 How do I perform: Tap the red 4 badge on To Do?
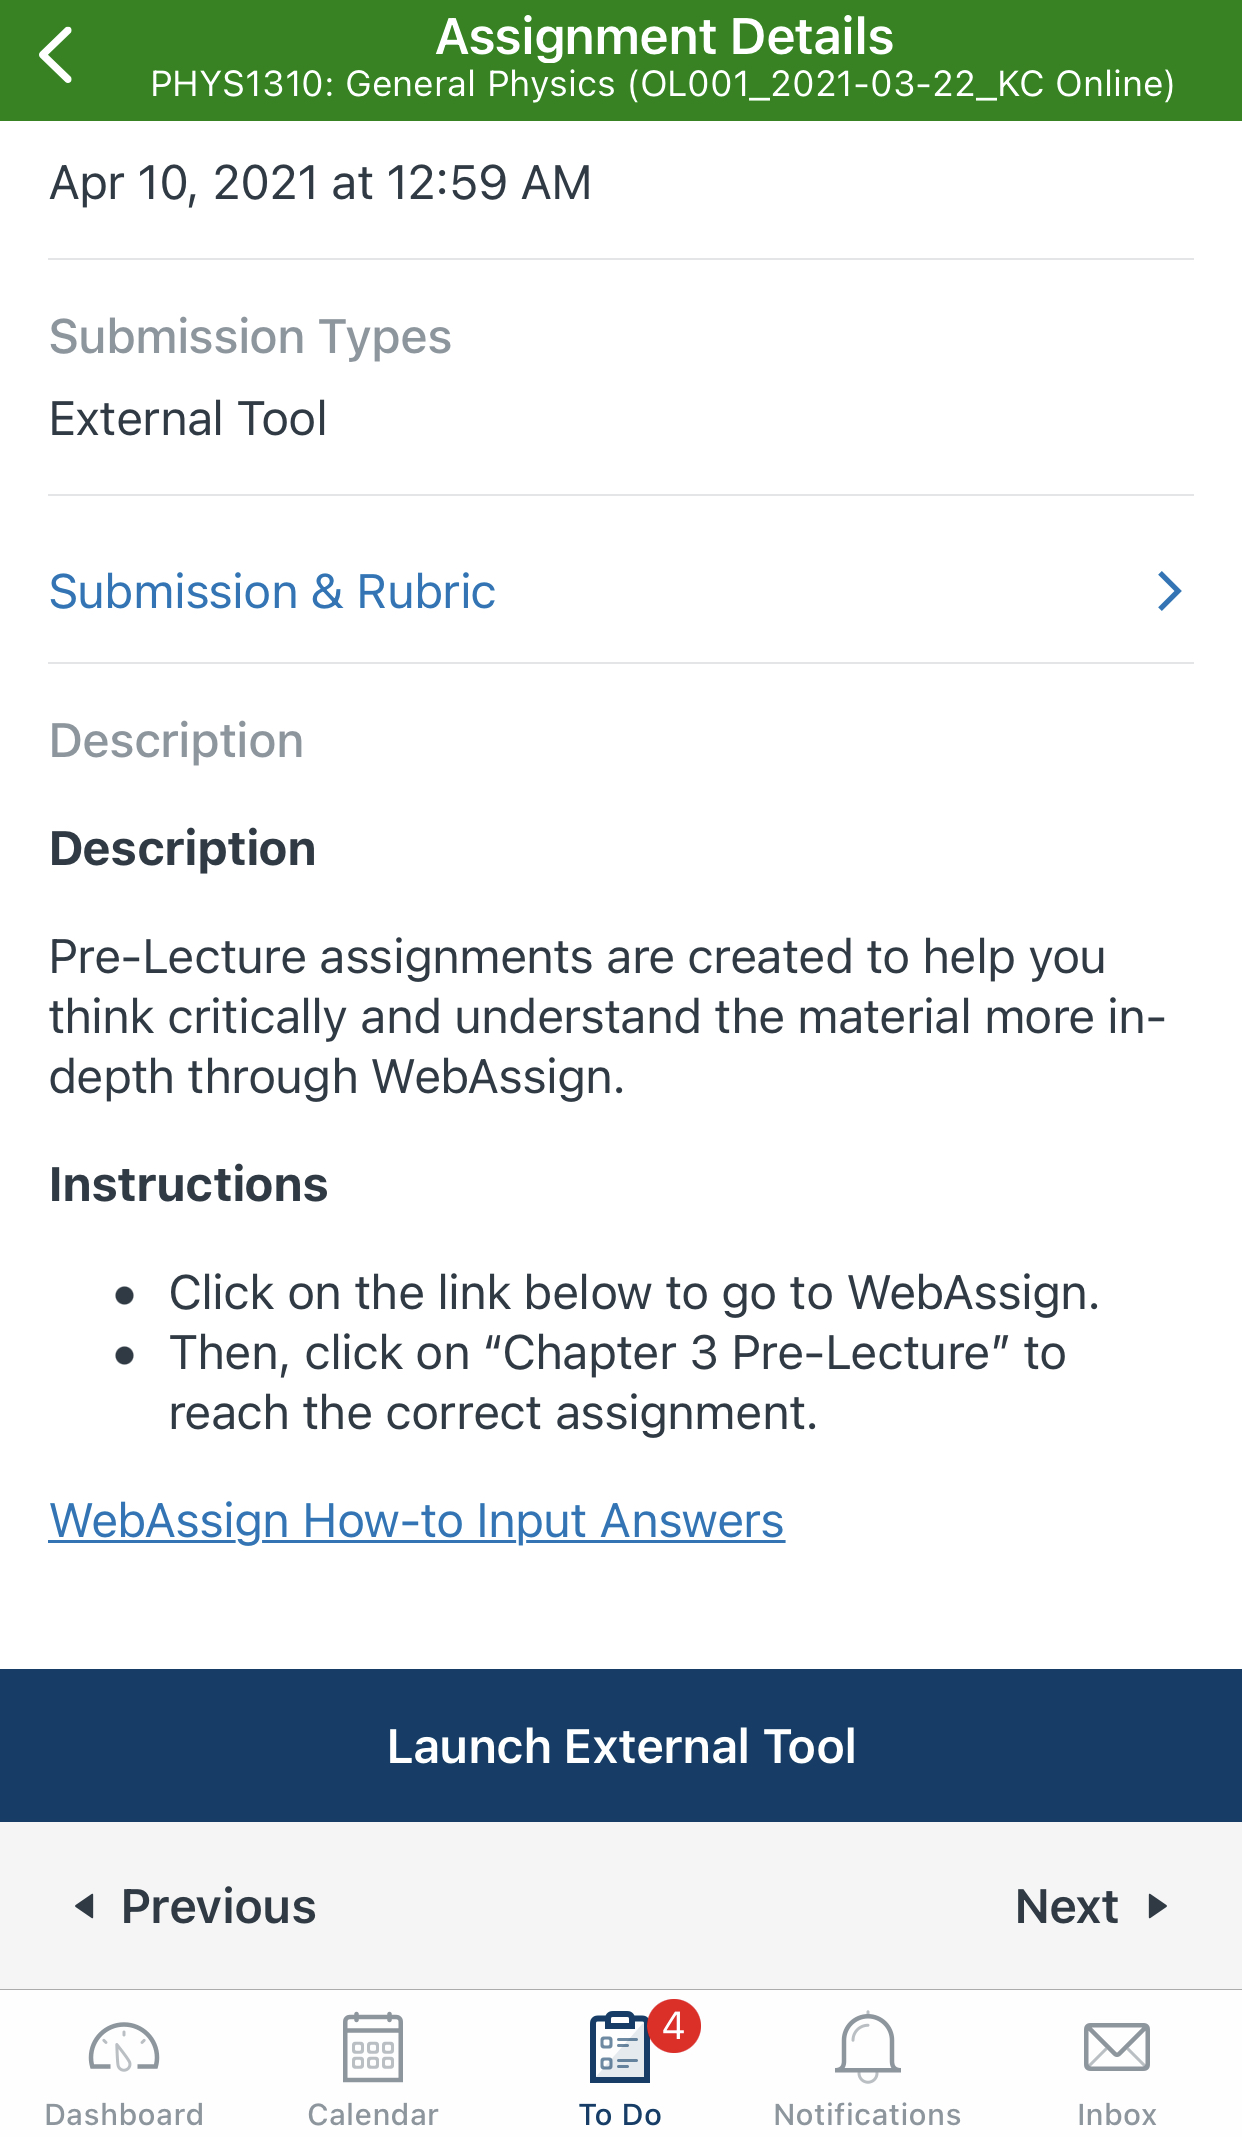tap(674, 2026)
